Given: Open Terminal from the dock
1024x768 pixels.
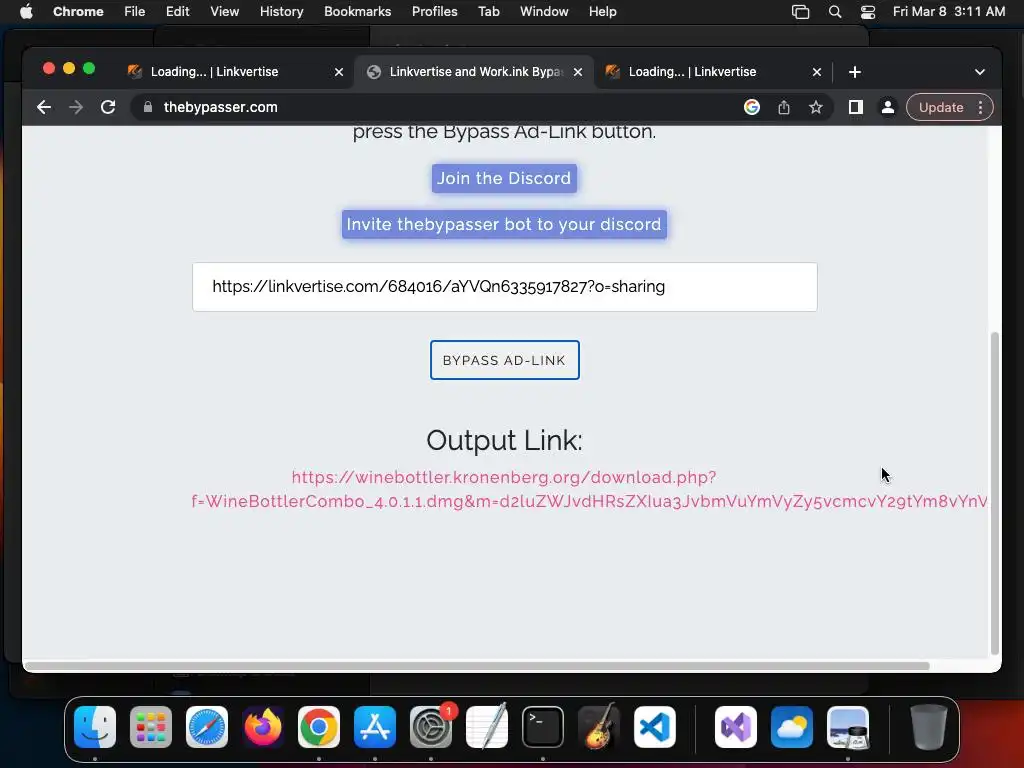Looking at the screenshot, I should pyautogui.click(x=543, y=727).
